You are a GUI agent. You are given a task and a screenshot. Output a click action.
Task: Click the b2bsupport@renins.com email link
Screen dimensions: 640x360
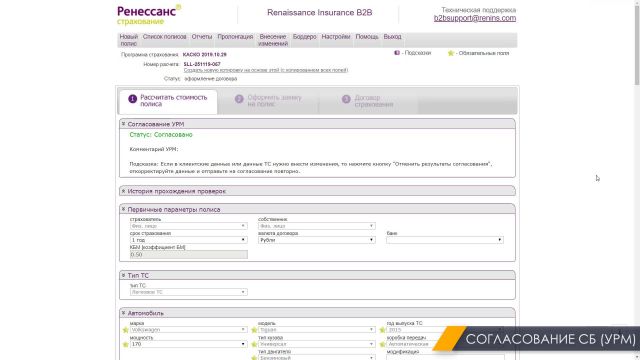pyautogui.click(x=475, y=18)
